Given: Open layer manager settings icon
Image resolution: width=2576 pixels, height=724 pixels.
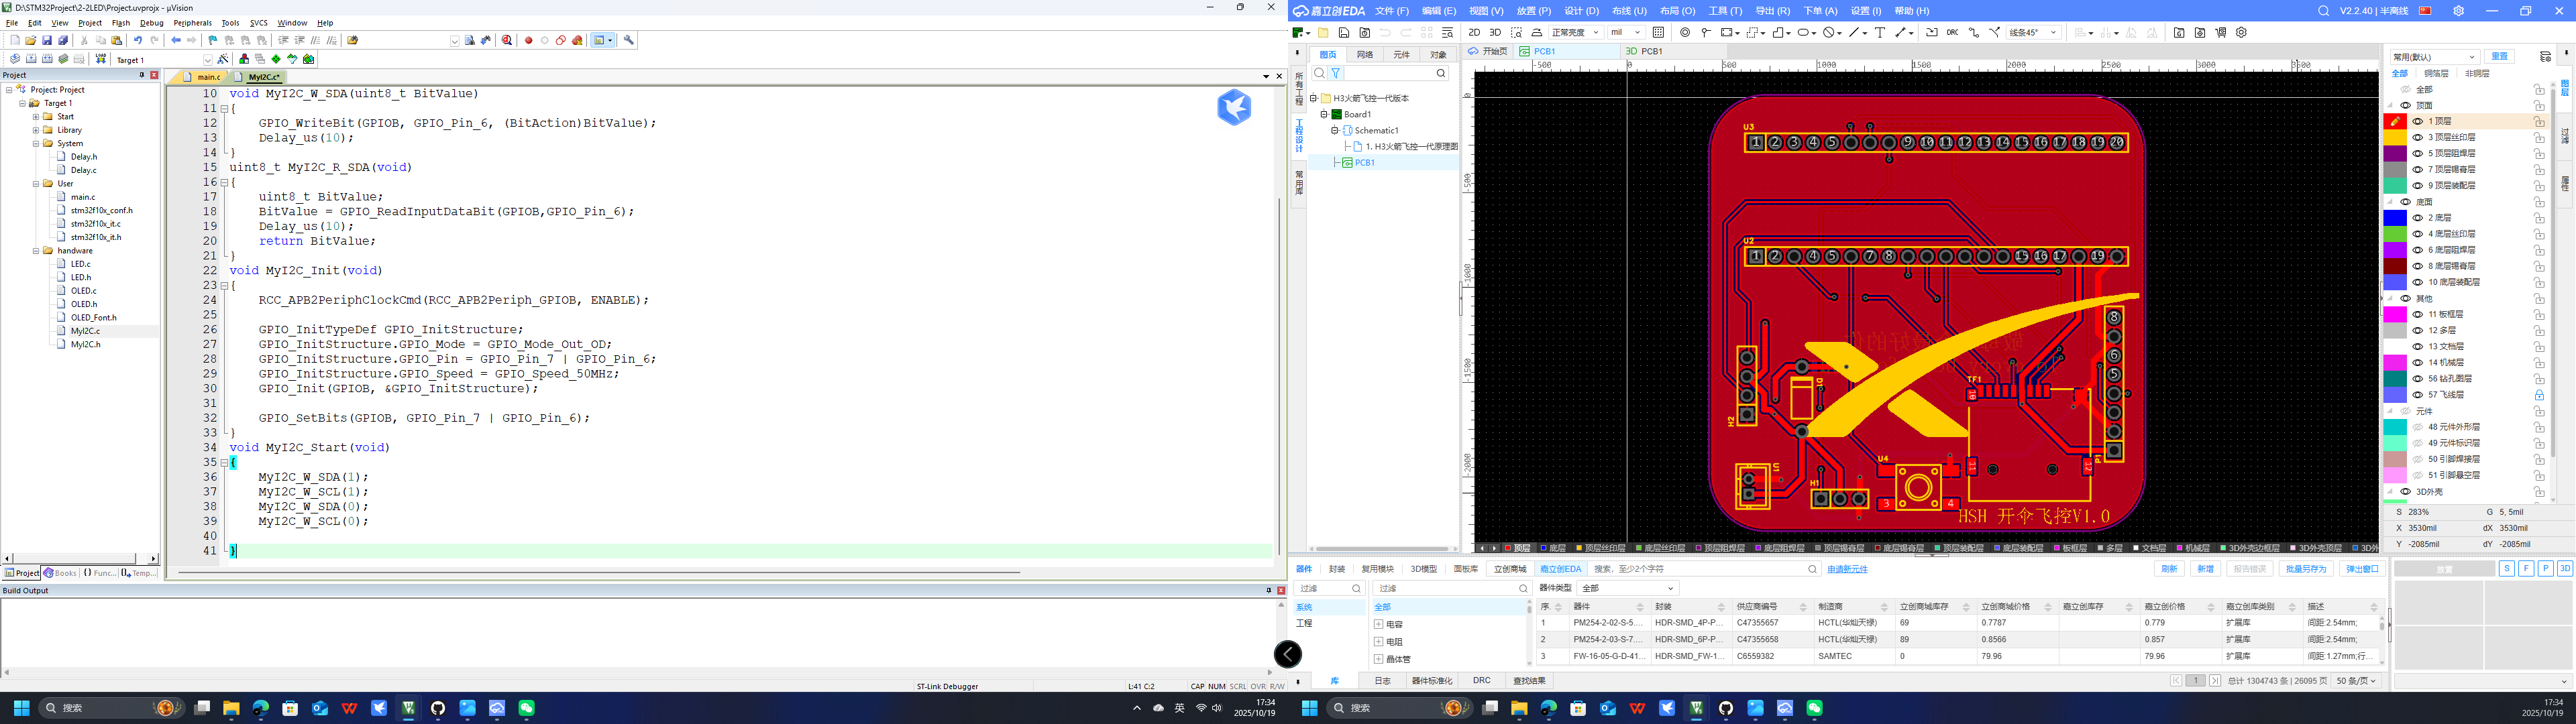Looking at the screenshot, I should [2545, 56].
